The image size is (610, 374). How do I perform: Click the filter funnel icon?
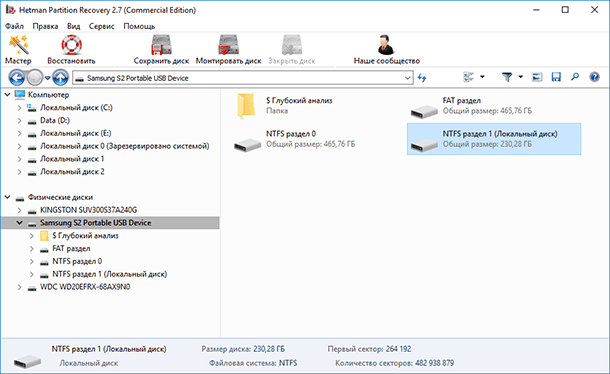click(x=507, y=77)
